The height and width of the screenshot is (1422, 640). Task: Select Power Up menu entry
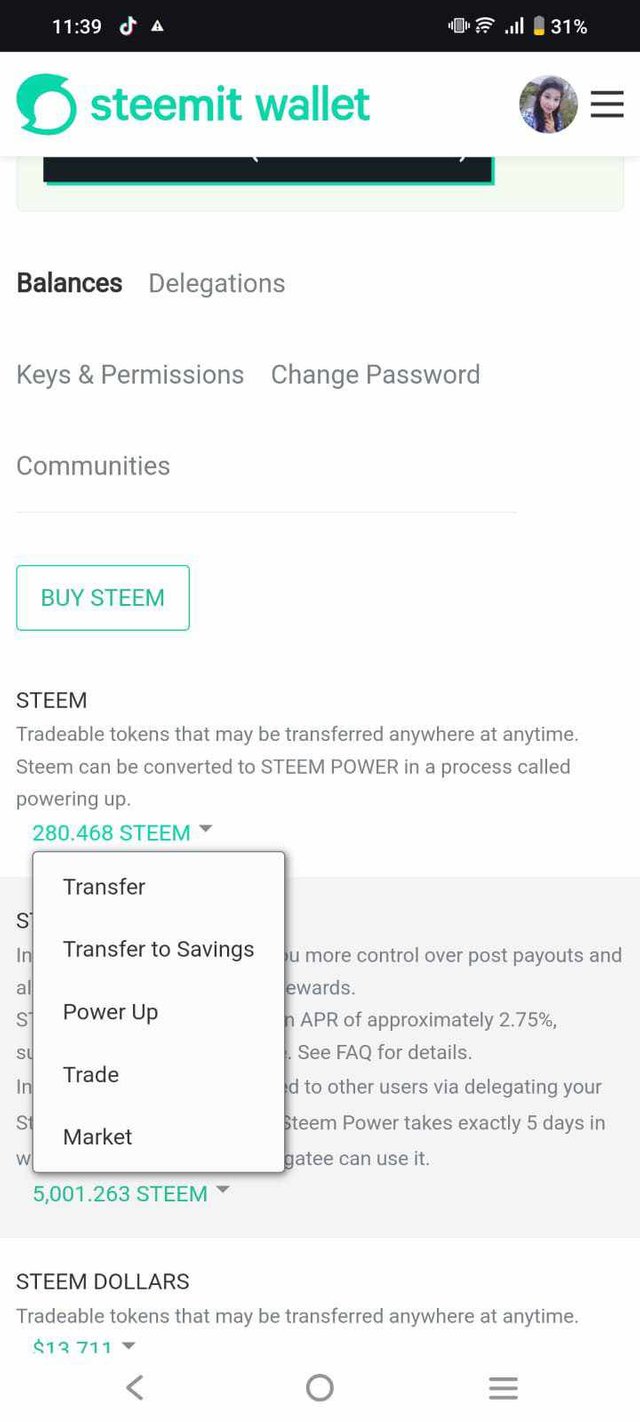tap(110, 1012)
